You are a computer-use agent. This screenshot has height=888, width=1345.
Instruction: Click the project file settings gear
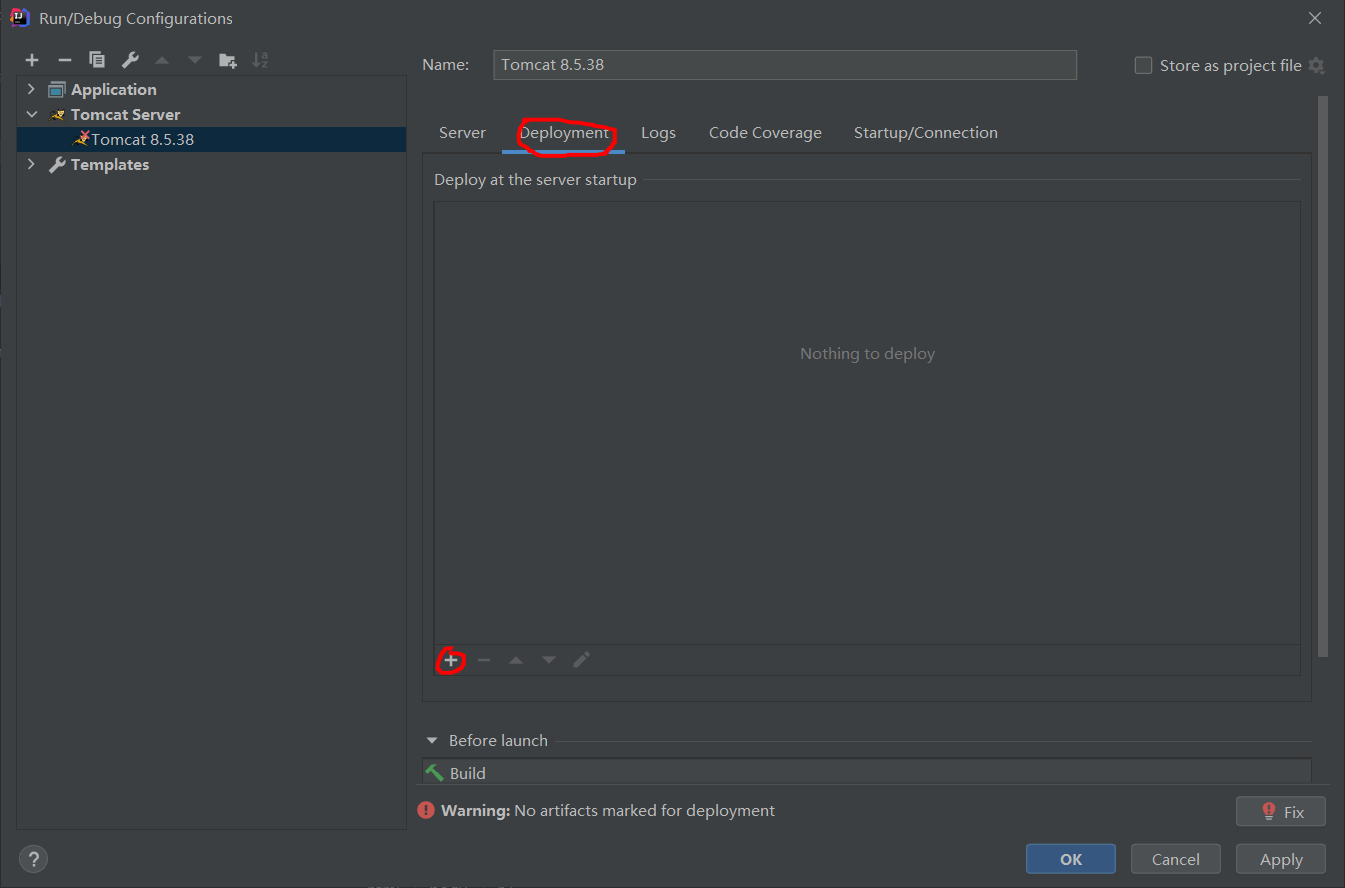tap(1317, 65)
